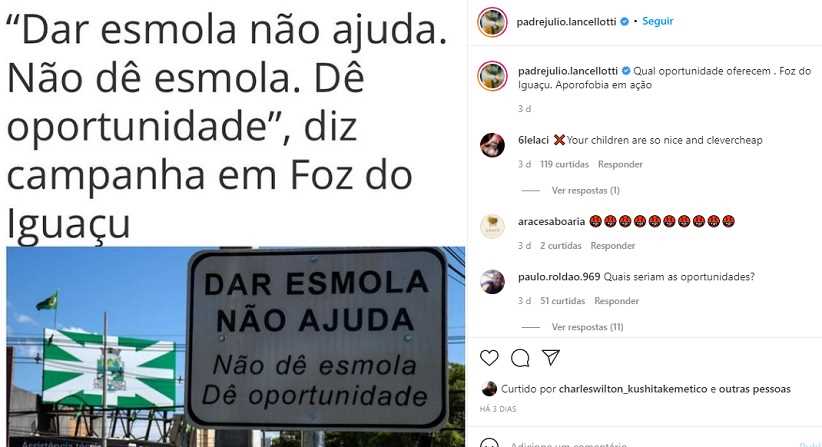Open comments with speech bubble icon
The image size is (822, 447).
click(520, 358)
